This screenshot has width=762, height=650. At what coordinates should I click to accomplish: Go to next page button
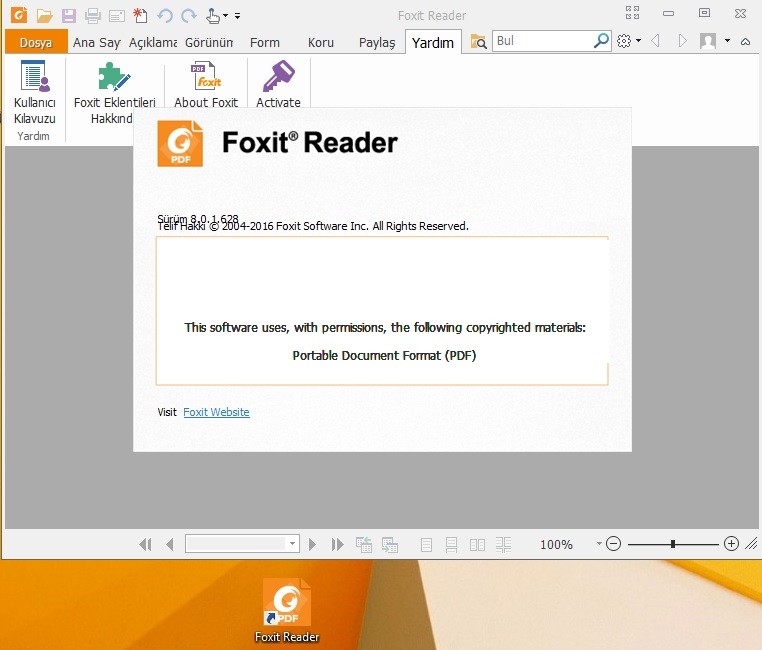(312, 544)
